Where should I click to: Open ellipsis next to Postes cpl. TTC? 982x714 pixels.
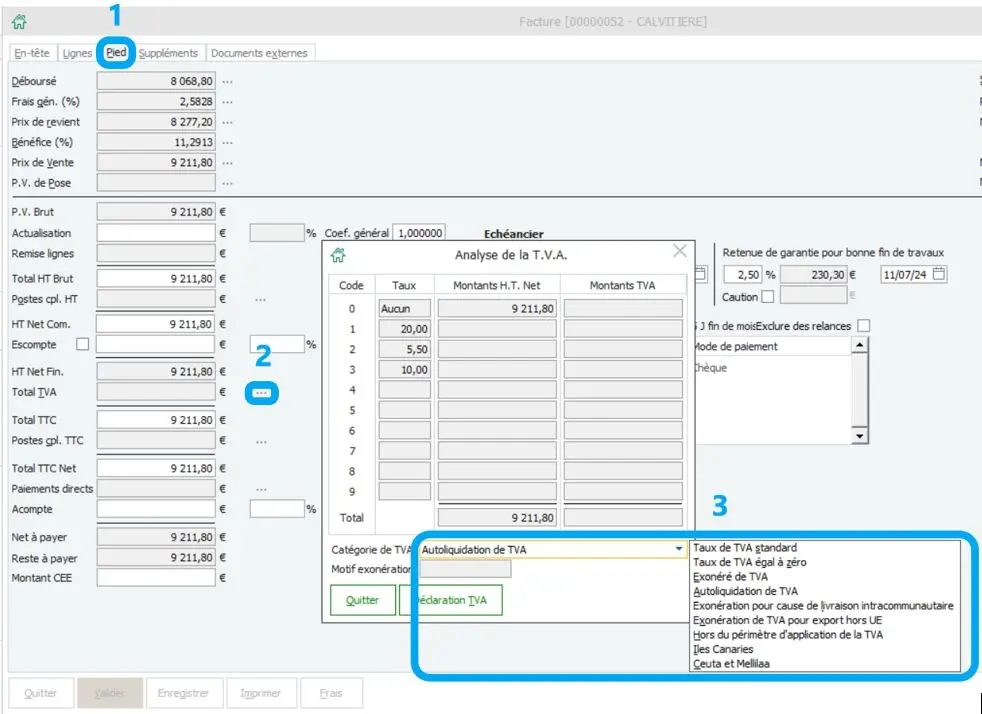pyautogui.click(x=261, y=441)
